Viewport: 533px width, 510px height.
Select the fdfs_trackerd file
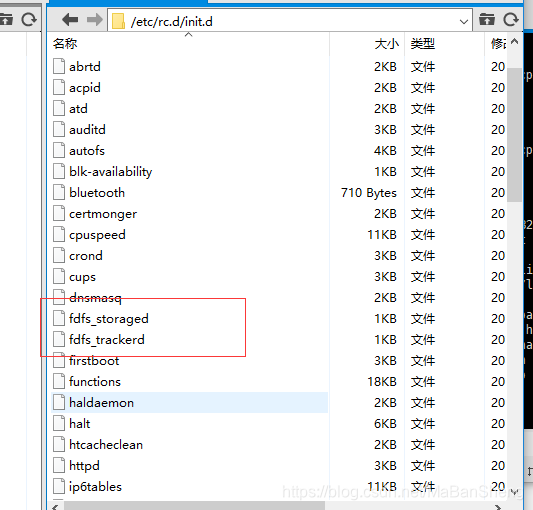coord(107,340)
